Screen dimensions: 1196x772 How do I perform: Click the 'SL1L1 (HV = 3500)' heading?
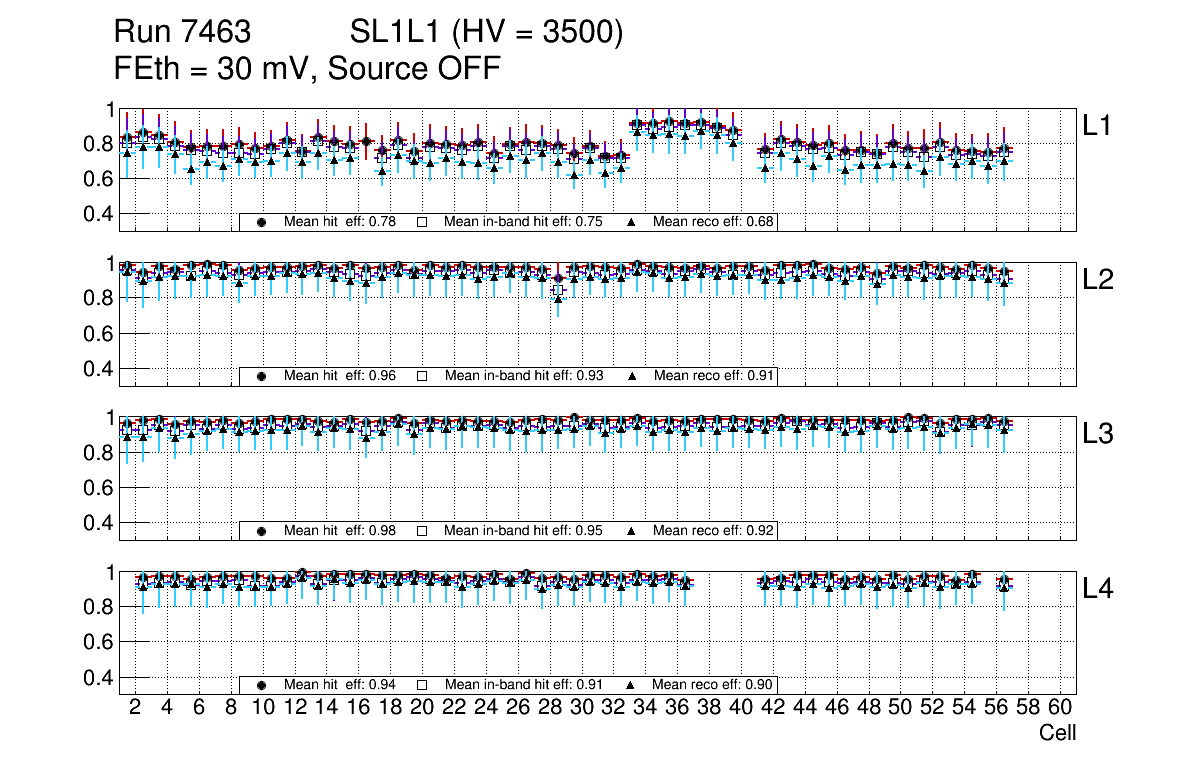tap(487, 33)
